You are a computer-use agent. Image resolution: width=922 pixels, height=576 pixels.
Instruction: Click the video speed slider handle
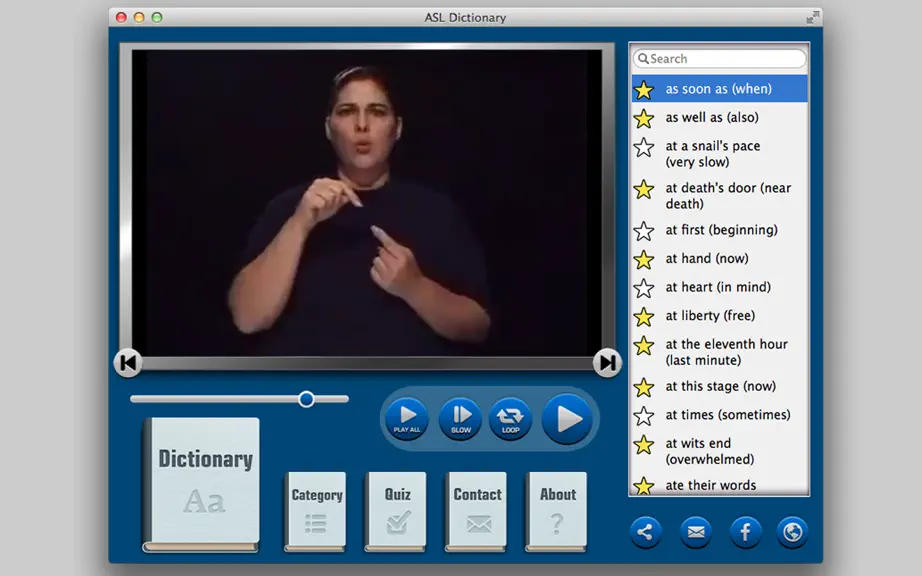(x=306, y=399)
